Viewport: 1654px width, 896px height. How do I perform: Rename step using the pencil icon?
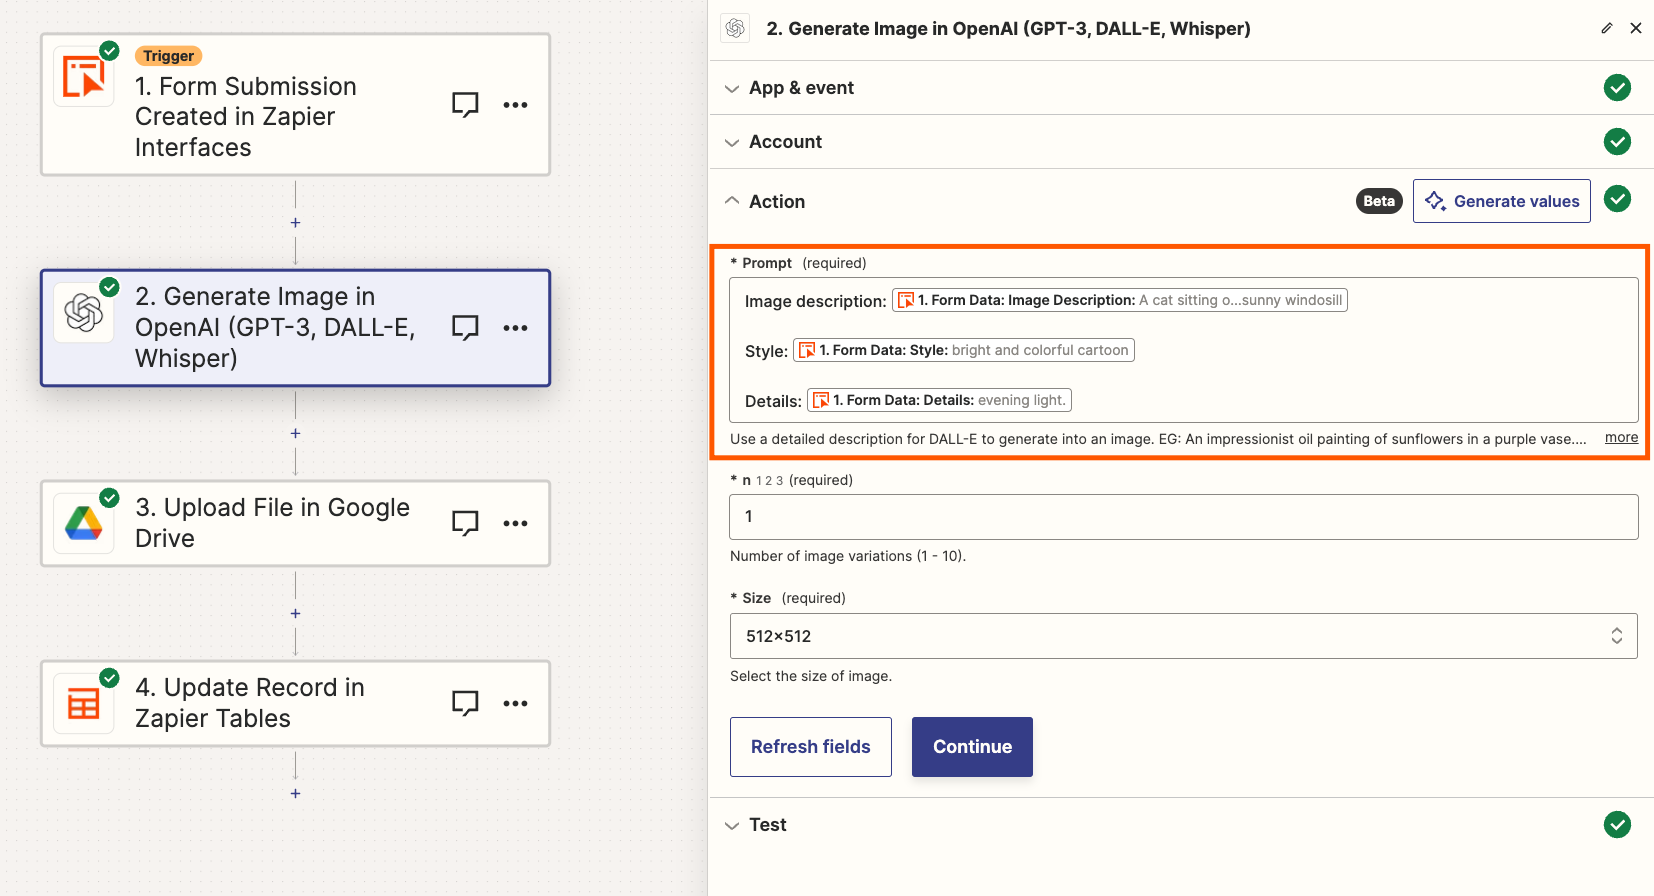(x=1607, y=28)
